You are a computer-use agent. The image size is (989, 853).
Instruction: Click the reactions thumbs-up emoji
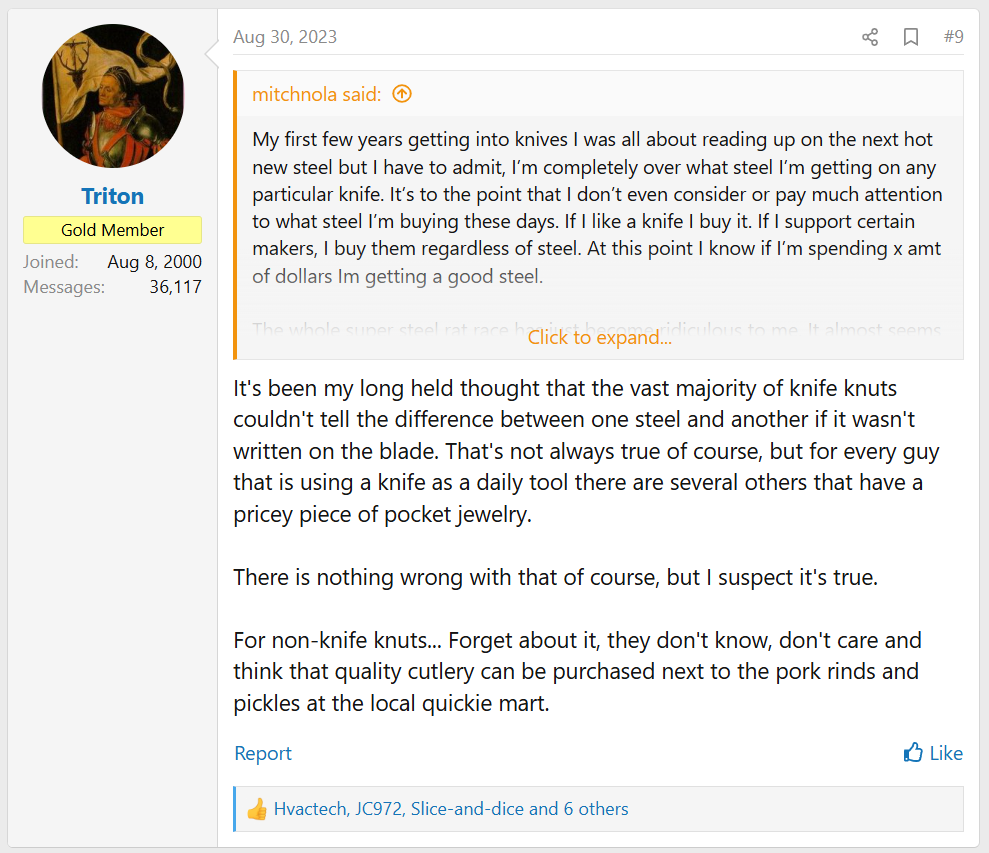(x=257, y=809)
